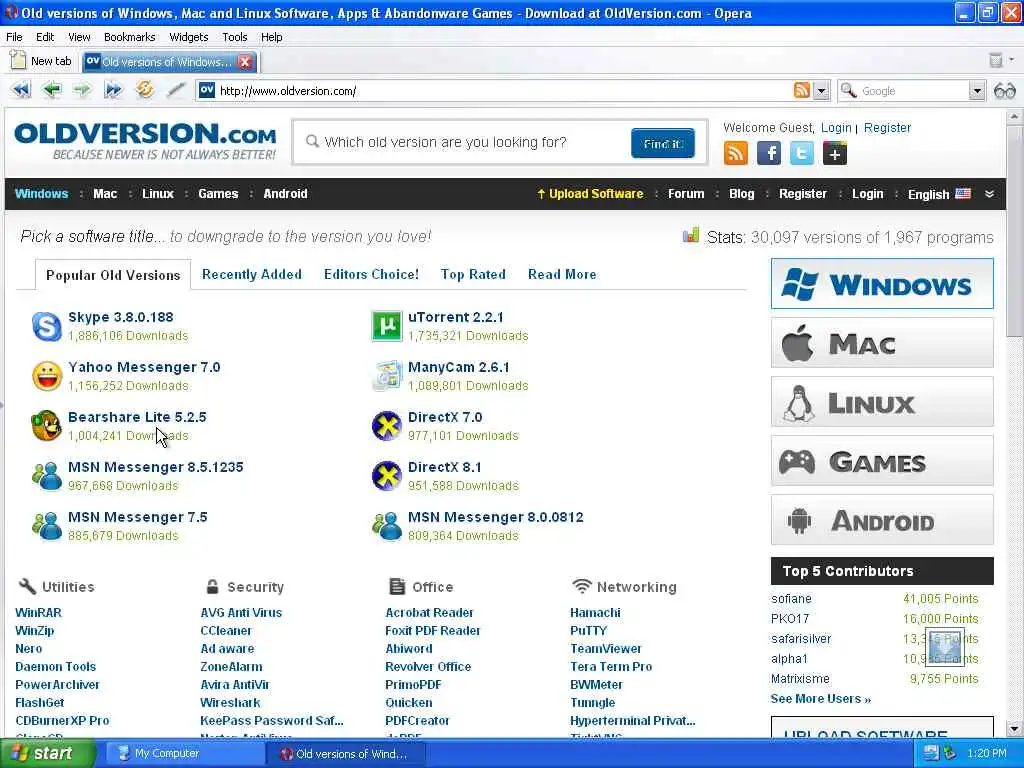This screenshot has width=1024, height=768.
Task: Reload the page with the orange reload icon
Action: [144, 89]
